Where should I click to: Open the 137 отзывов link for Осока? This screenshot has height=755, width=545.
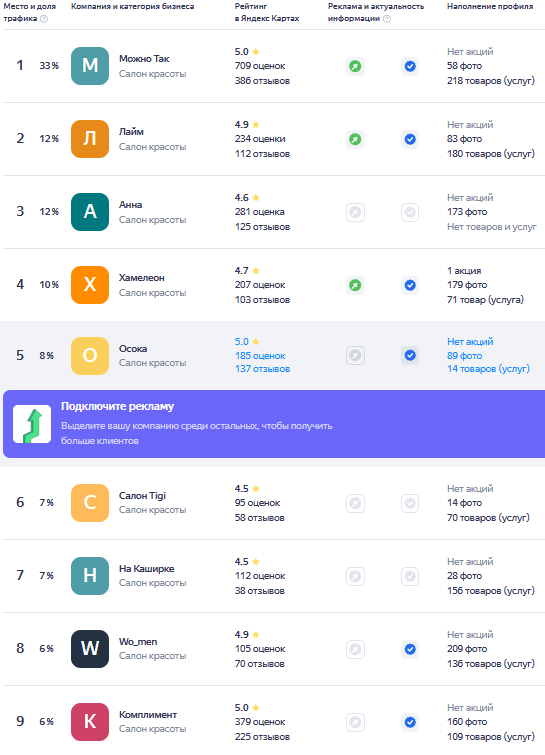(262, 369)
